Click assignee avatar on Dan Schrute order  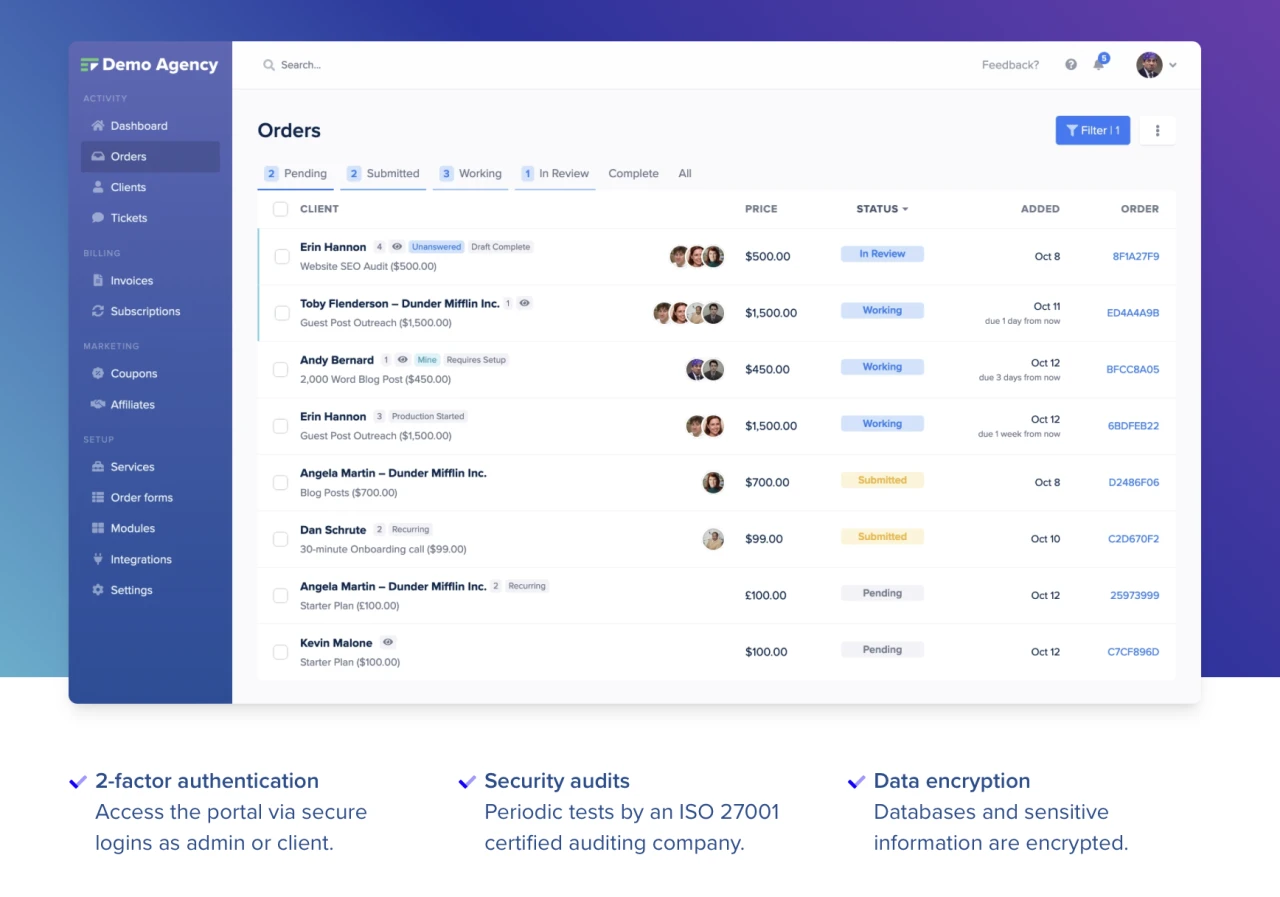(713, 539)
